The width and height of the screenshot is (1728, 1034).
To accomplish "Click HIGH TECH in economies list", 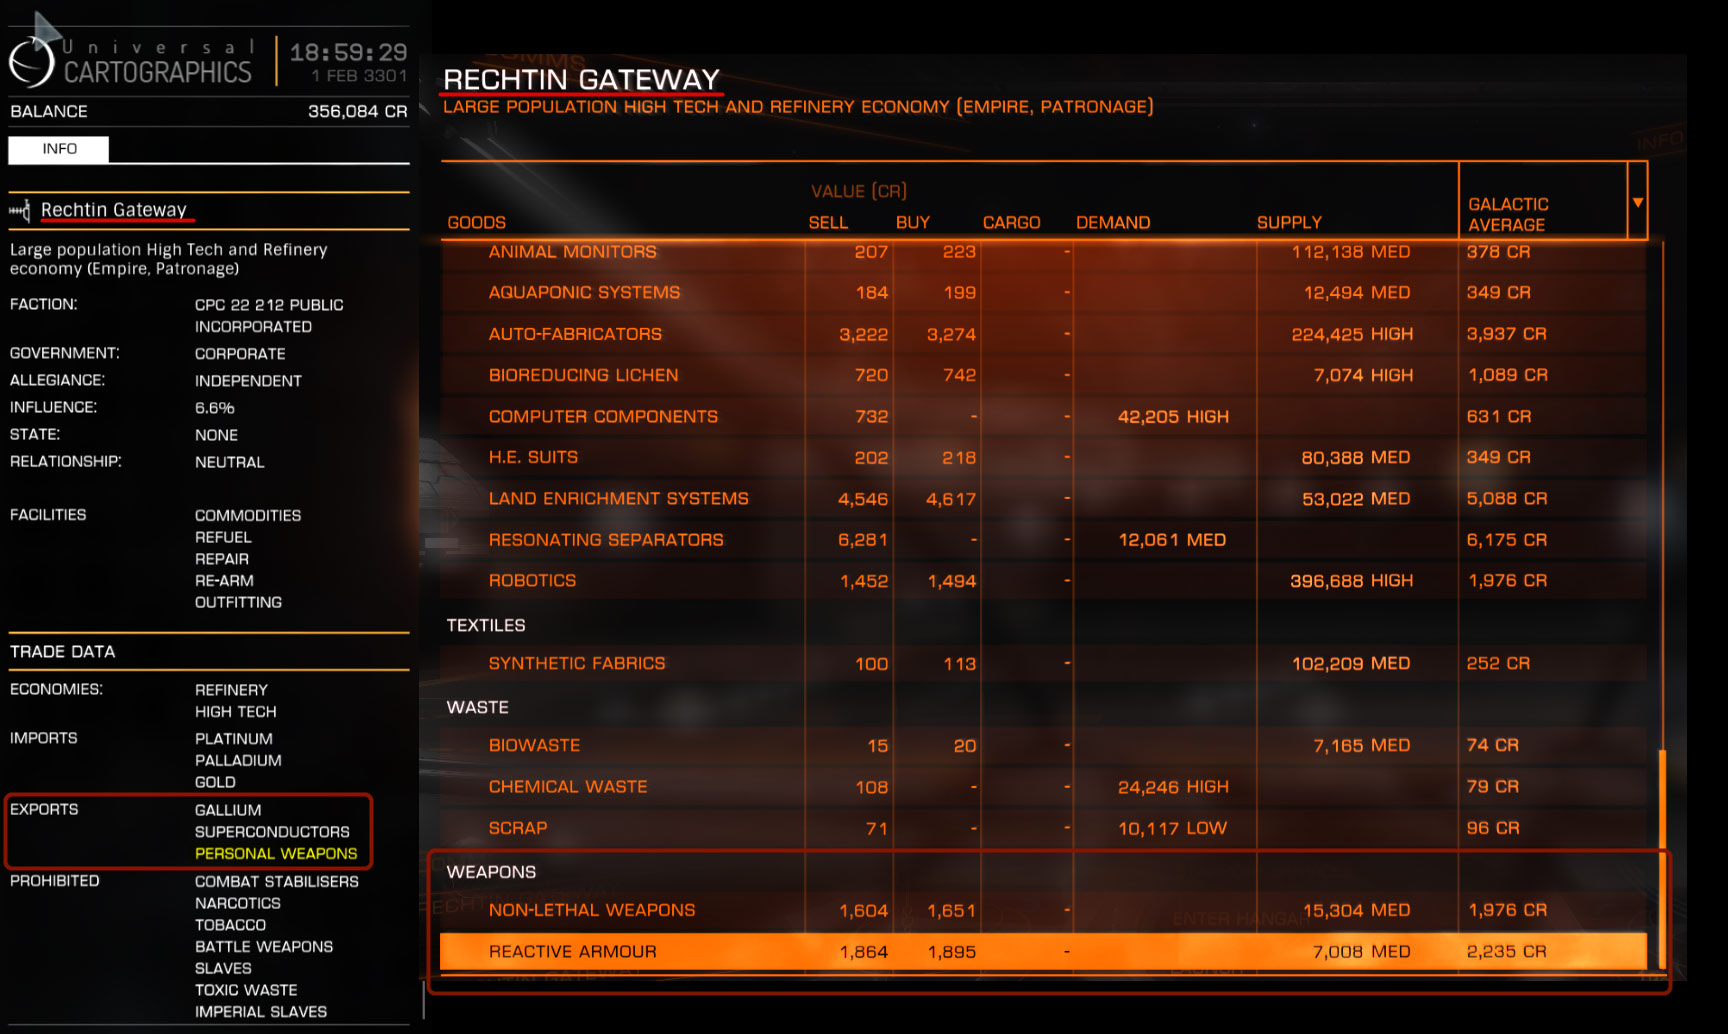I will pos(235,712).
